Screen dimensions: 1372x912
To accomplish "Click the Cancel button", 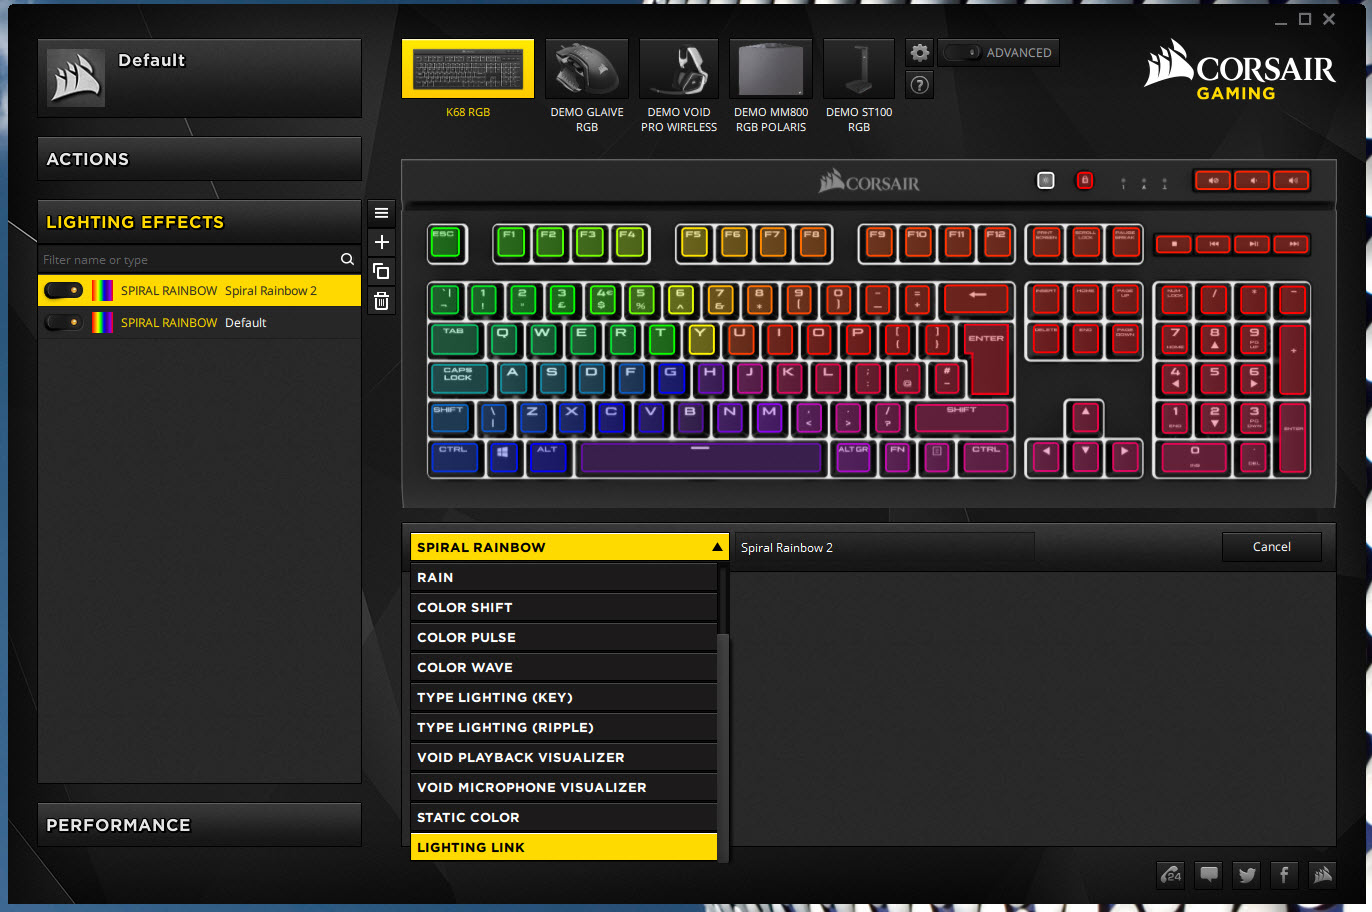I will click(x=1272, y=547).
